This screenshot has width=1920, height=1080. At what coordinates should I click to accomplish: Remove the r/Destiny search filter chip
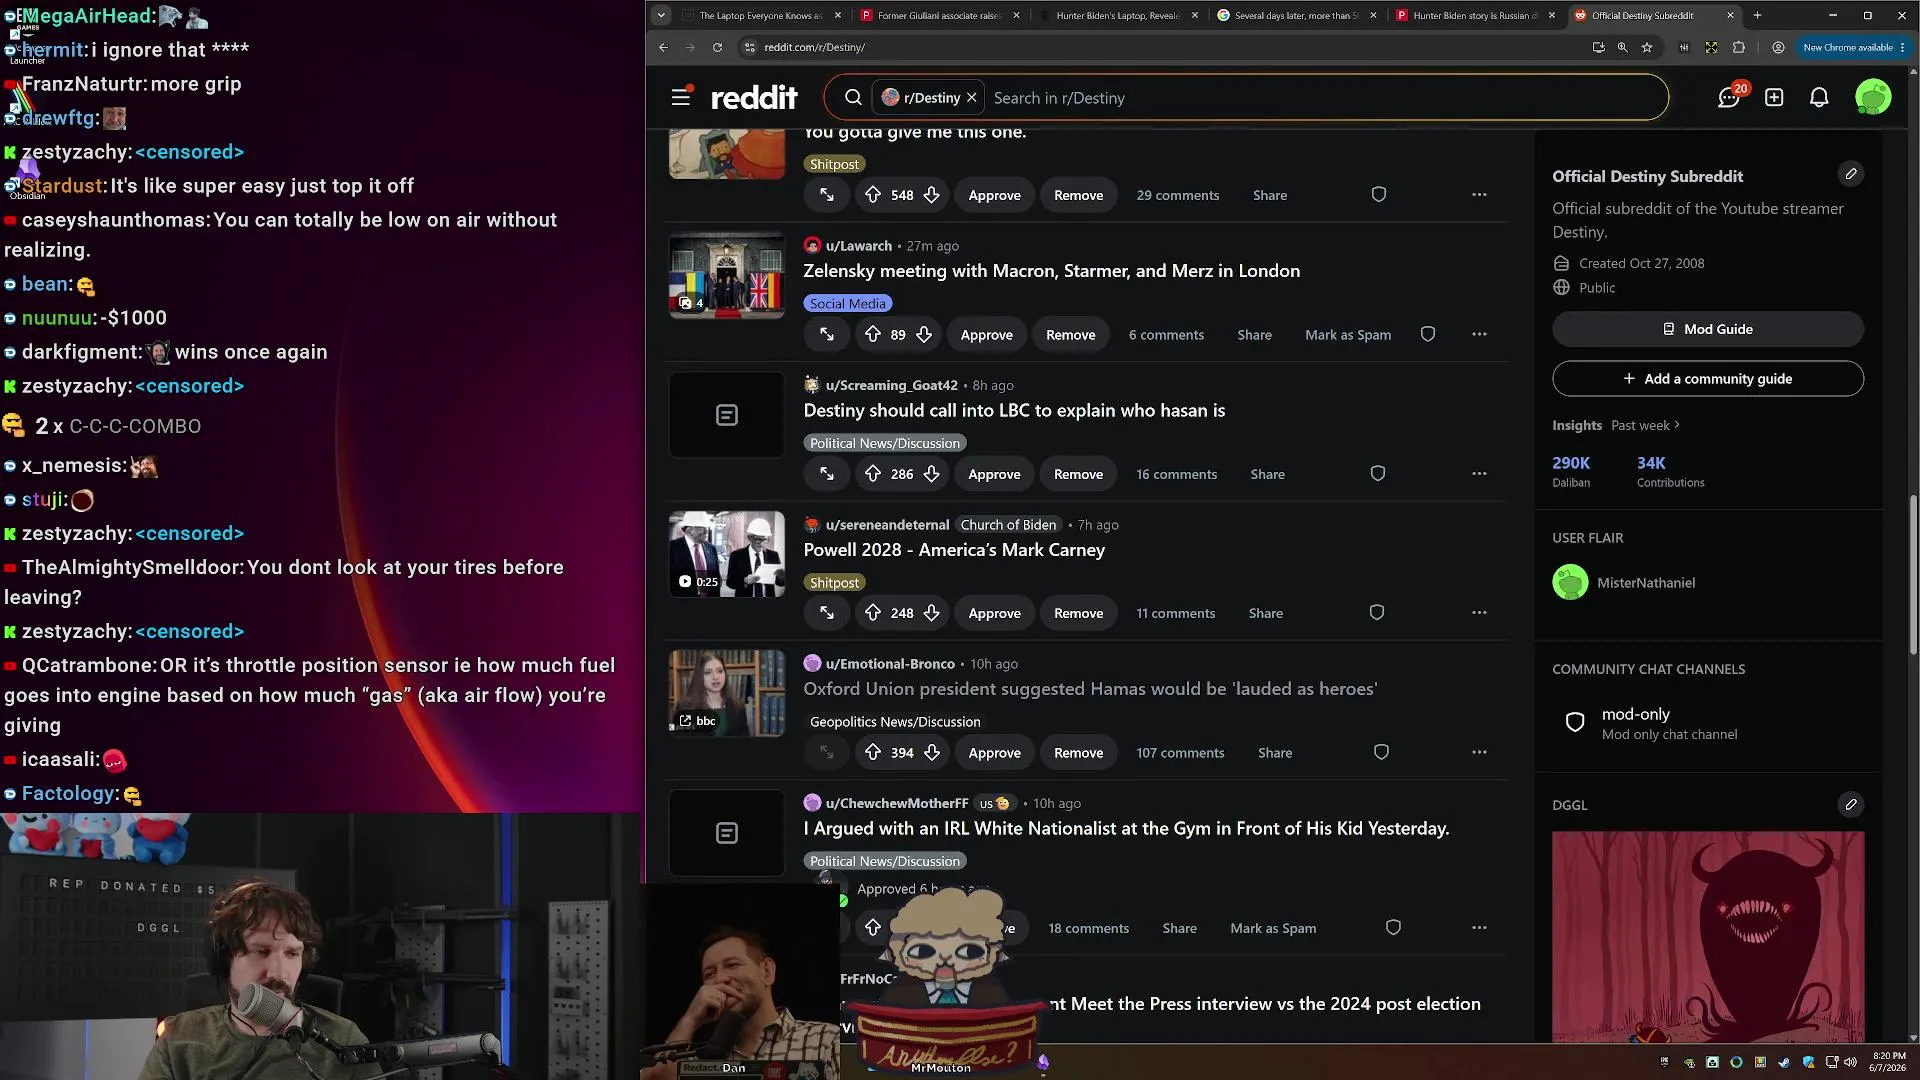pos(971,98)
